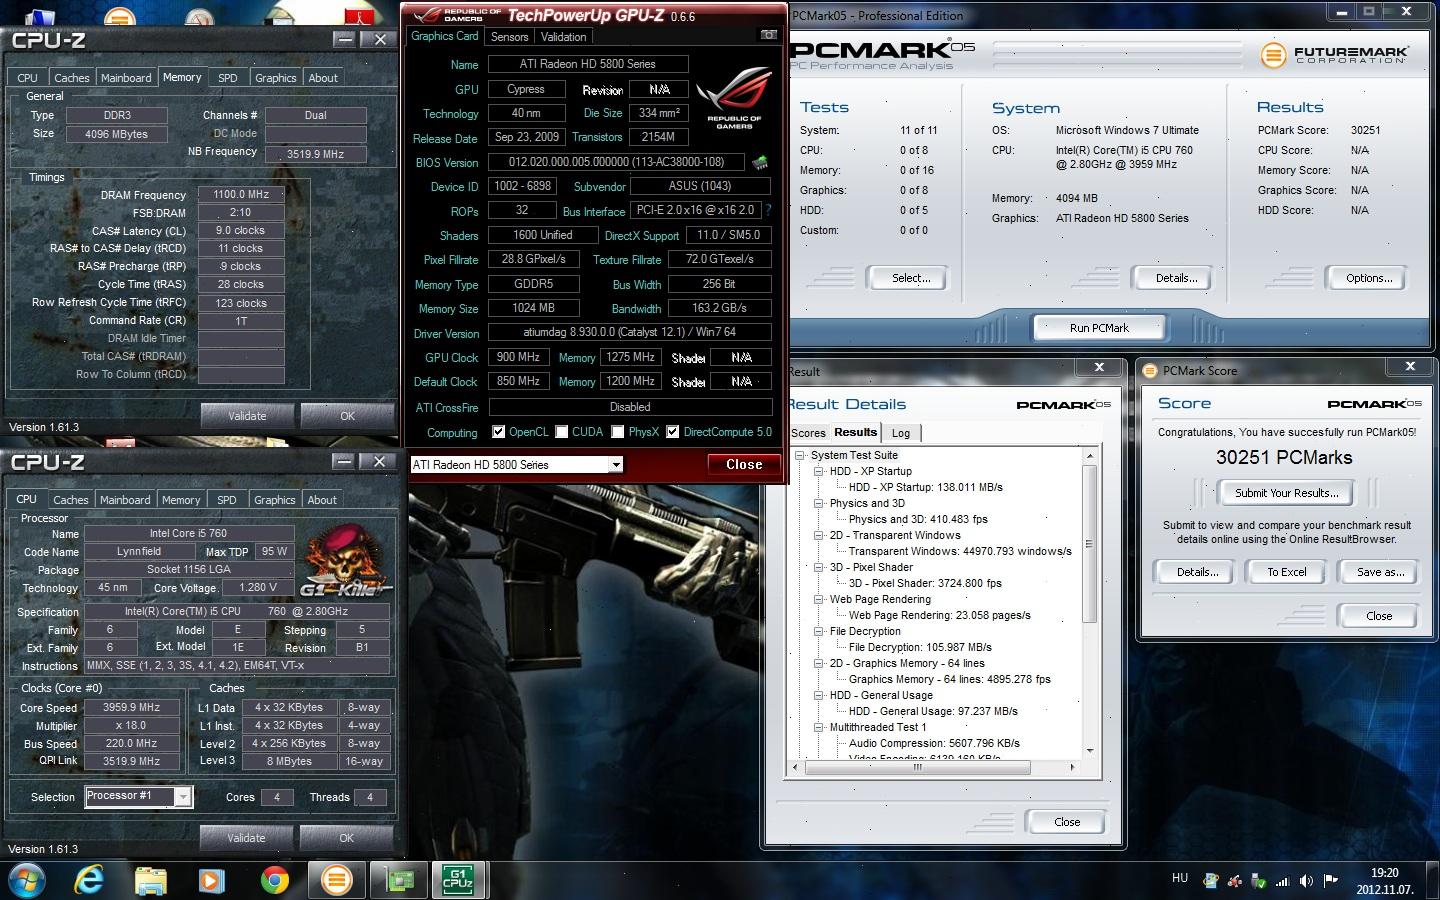Collapse the Physics and 3D node
The height and width of the screenshot is (900, 1440).
point(818,503)
